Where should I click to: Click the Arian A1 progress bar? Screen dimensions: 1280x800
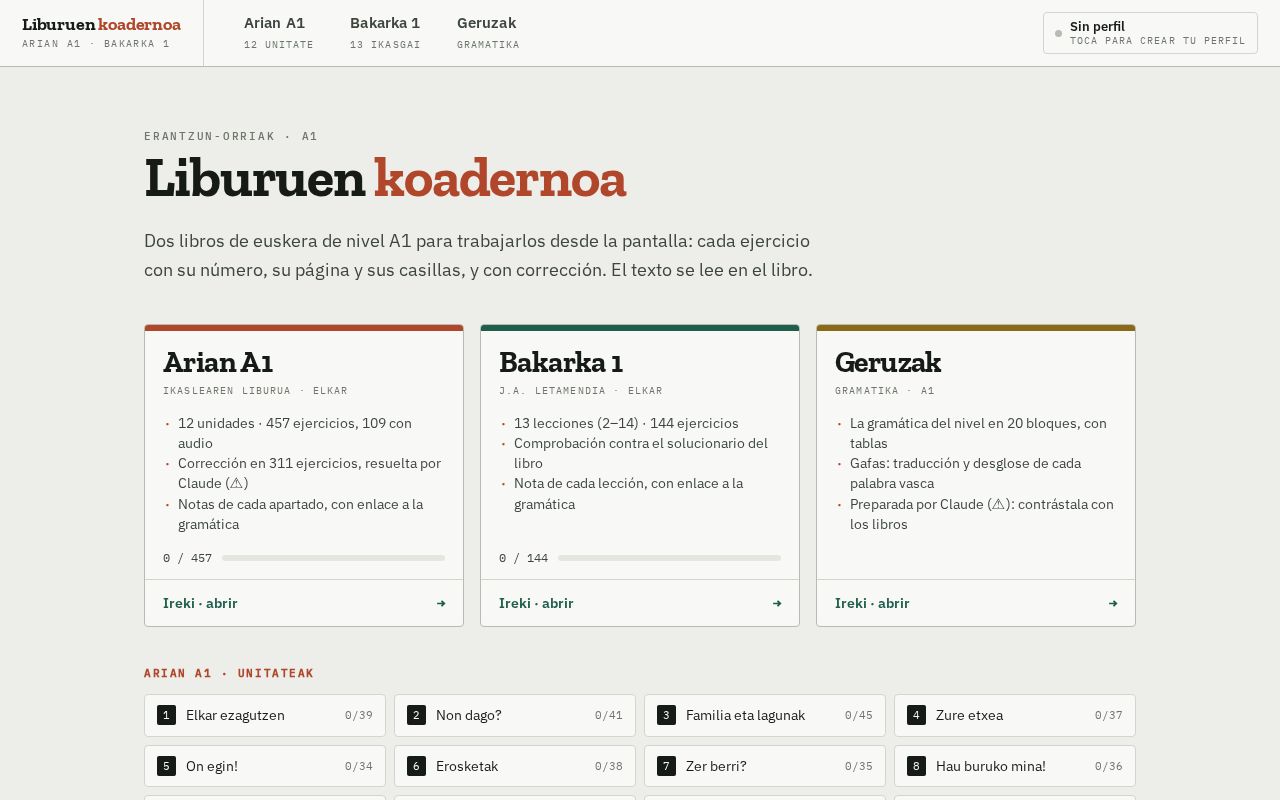(333, 558)
